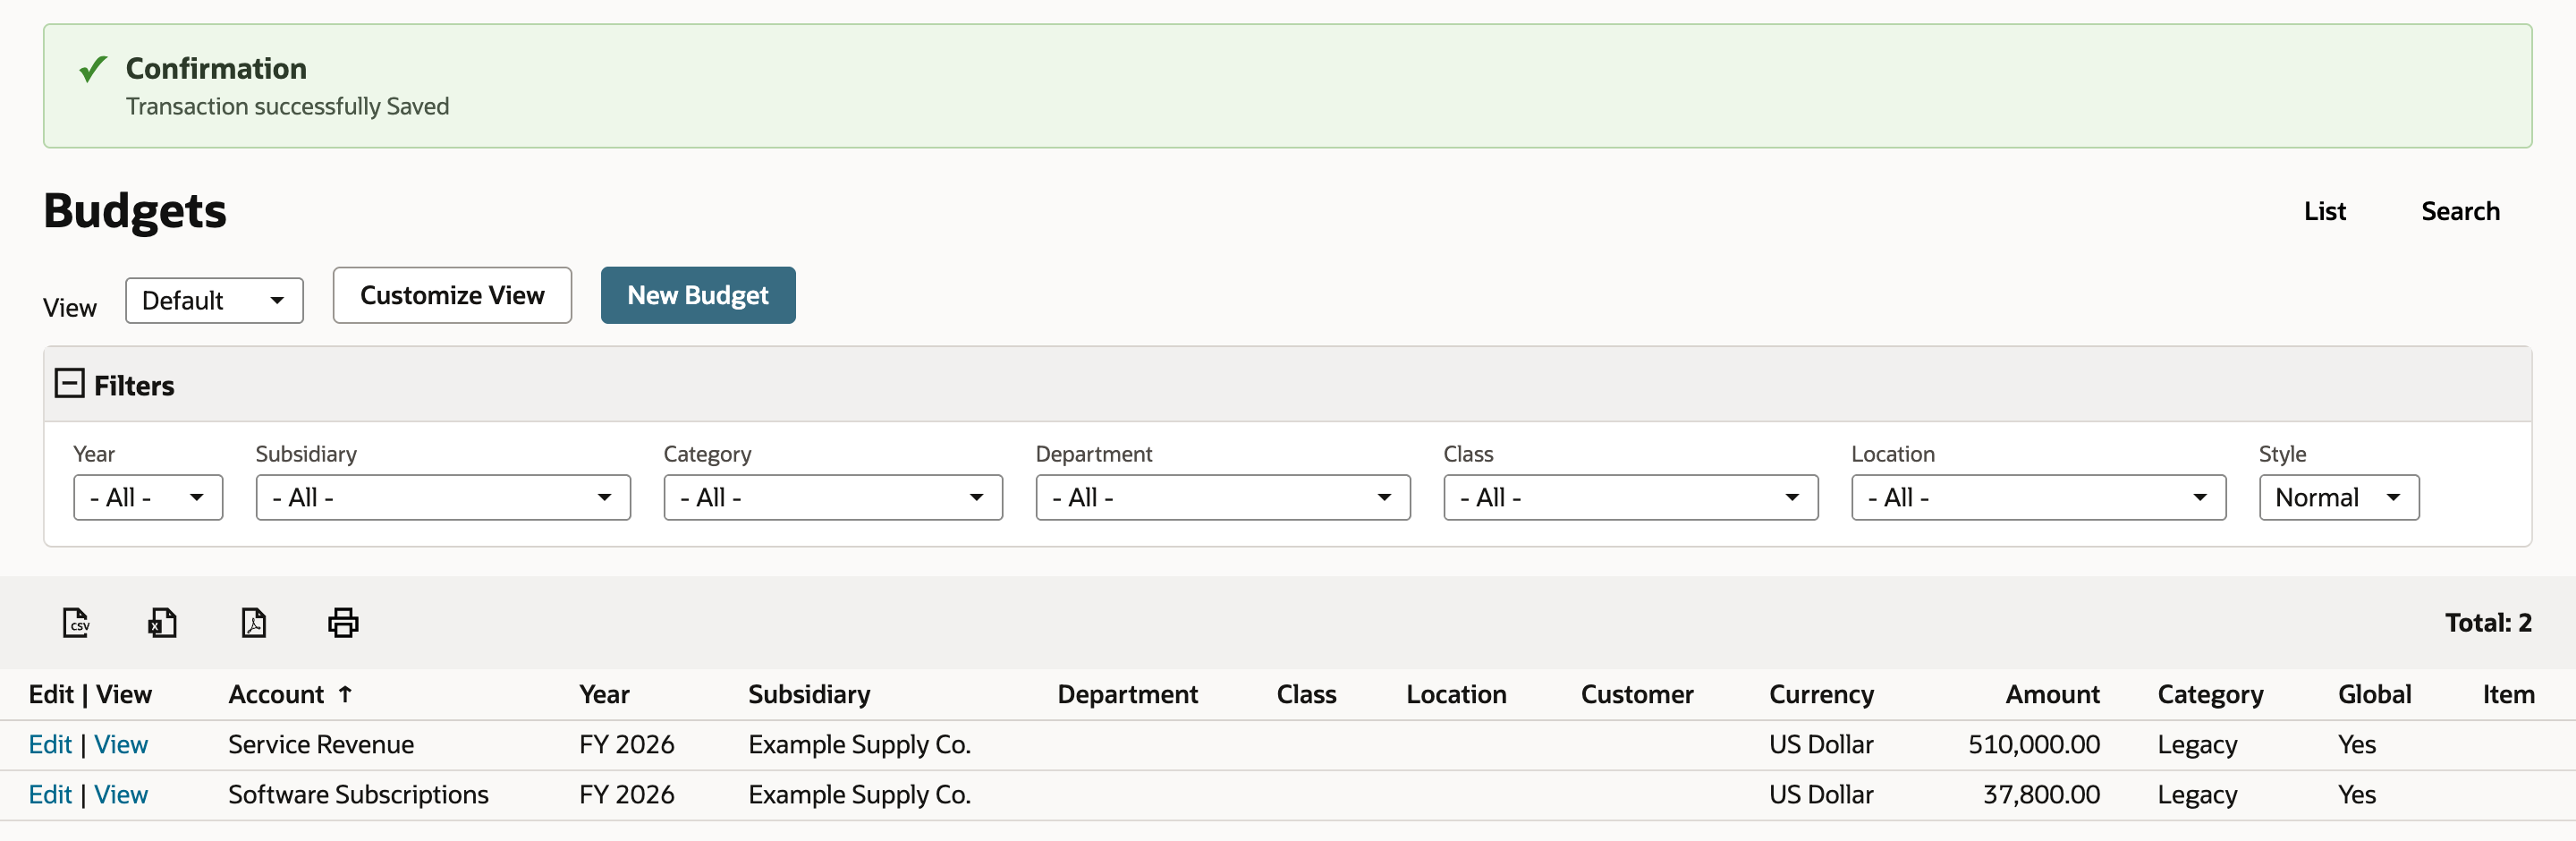Edit the Service Revenue budget
2576x841 pixels.
tap(50, 744)
